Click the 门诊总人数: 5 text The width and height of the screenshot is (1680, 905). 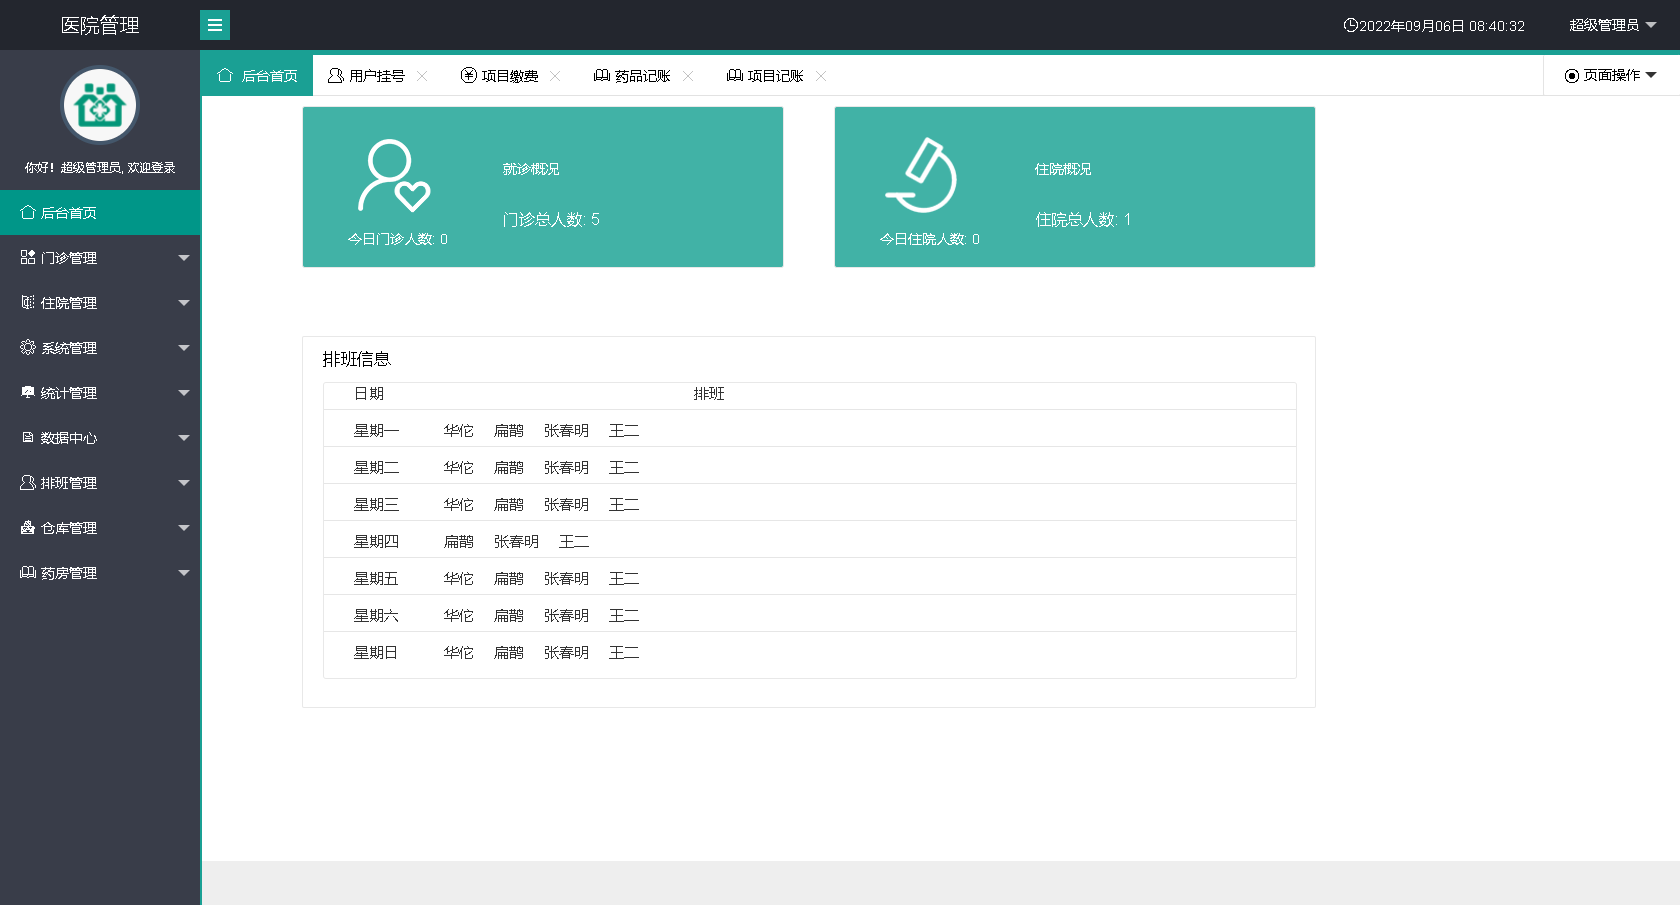[551, 219]
